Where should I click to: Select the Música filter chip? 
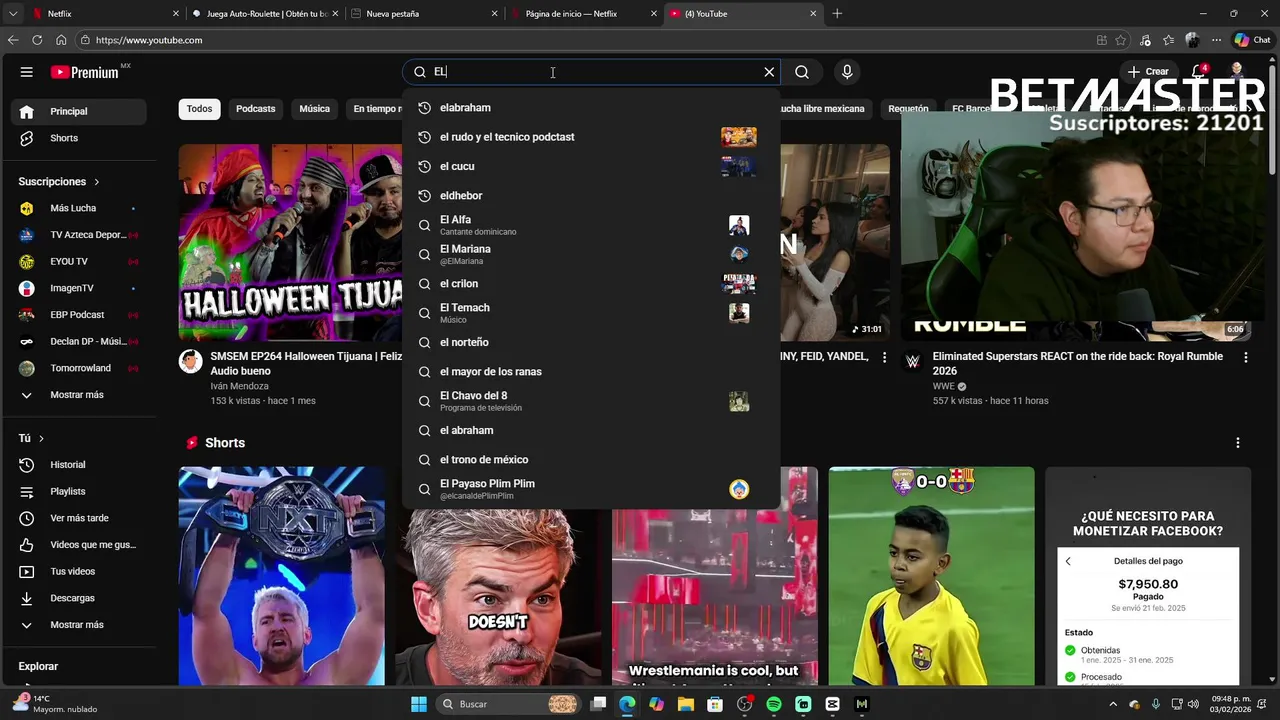314,109
